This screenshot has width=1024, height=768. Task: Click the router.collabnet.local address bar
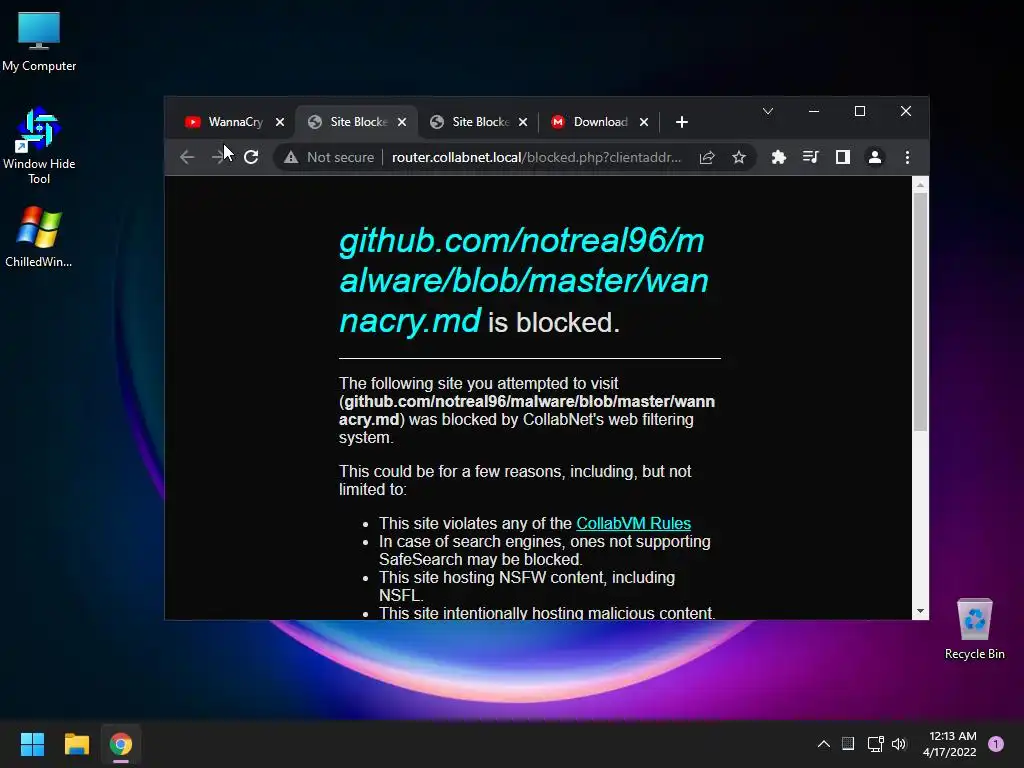[x=536, y=157]
